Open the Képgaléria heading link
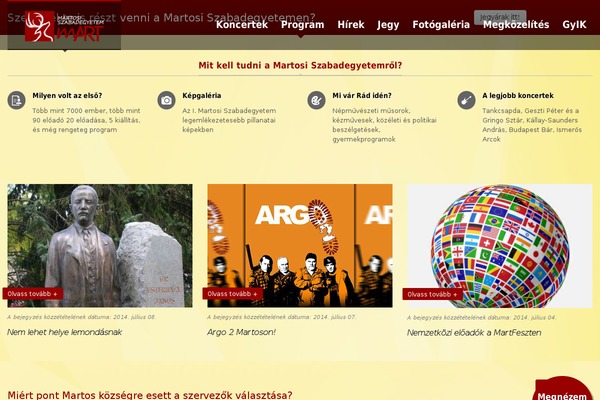 [x=202, y=96]
